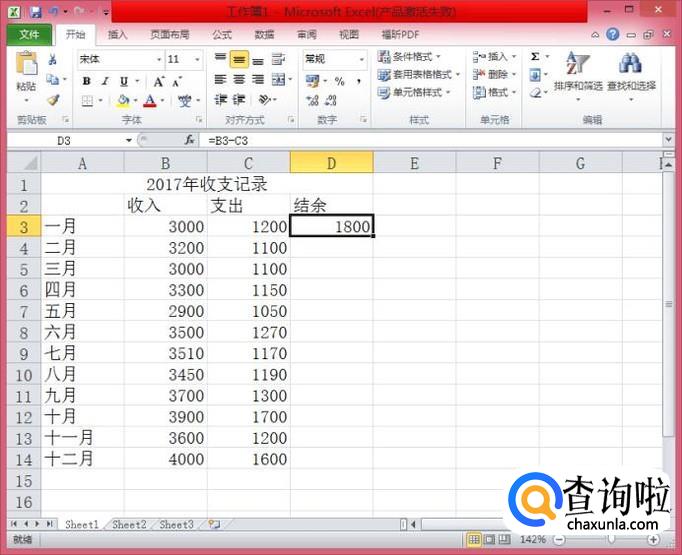
Task: Toggle Underline formatting
Action: tap(124, 81)
